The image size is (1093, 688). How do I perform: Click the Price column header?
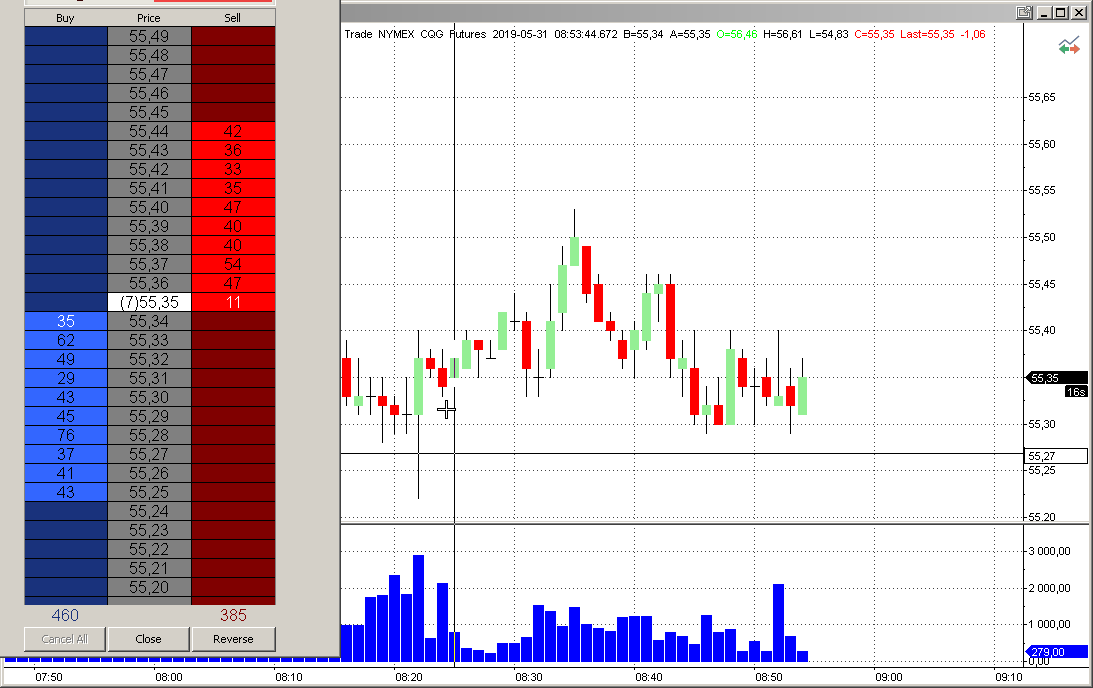[x=149, y=17]
